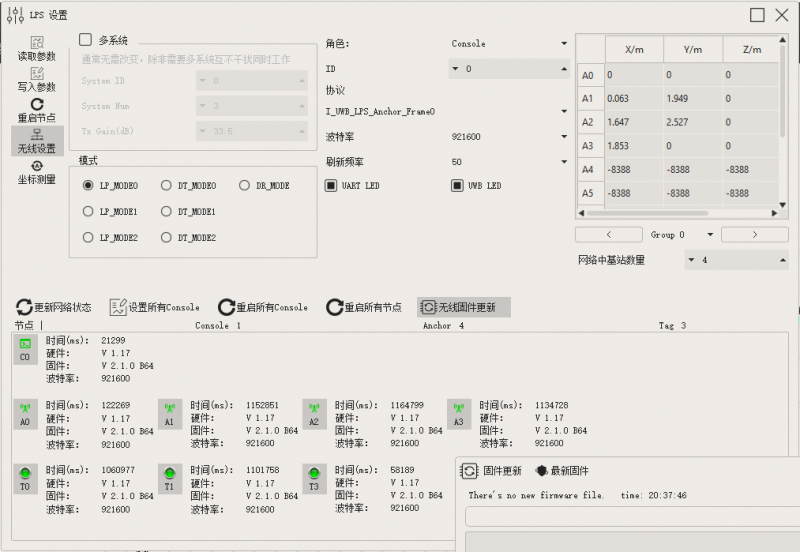The width and height of the screenshot is (800, 552).
Task: Select the A0 anchor node icon
Action: [25, 414]
